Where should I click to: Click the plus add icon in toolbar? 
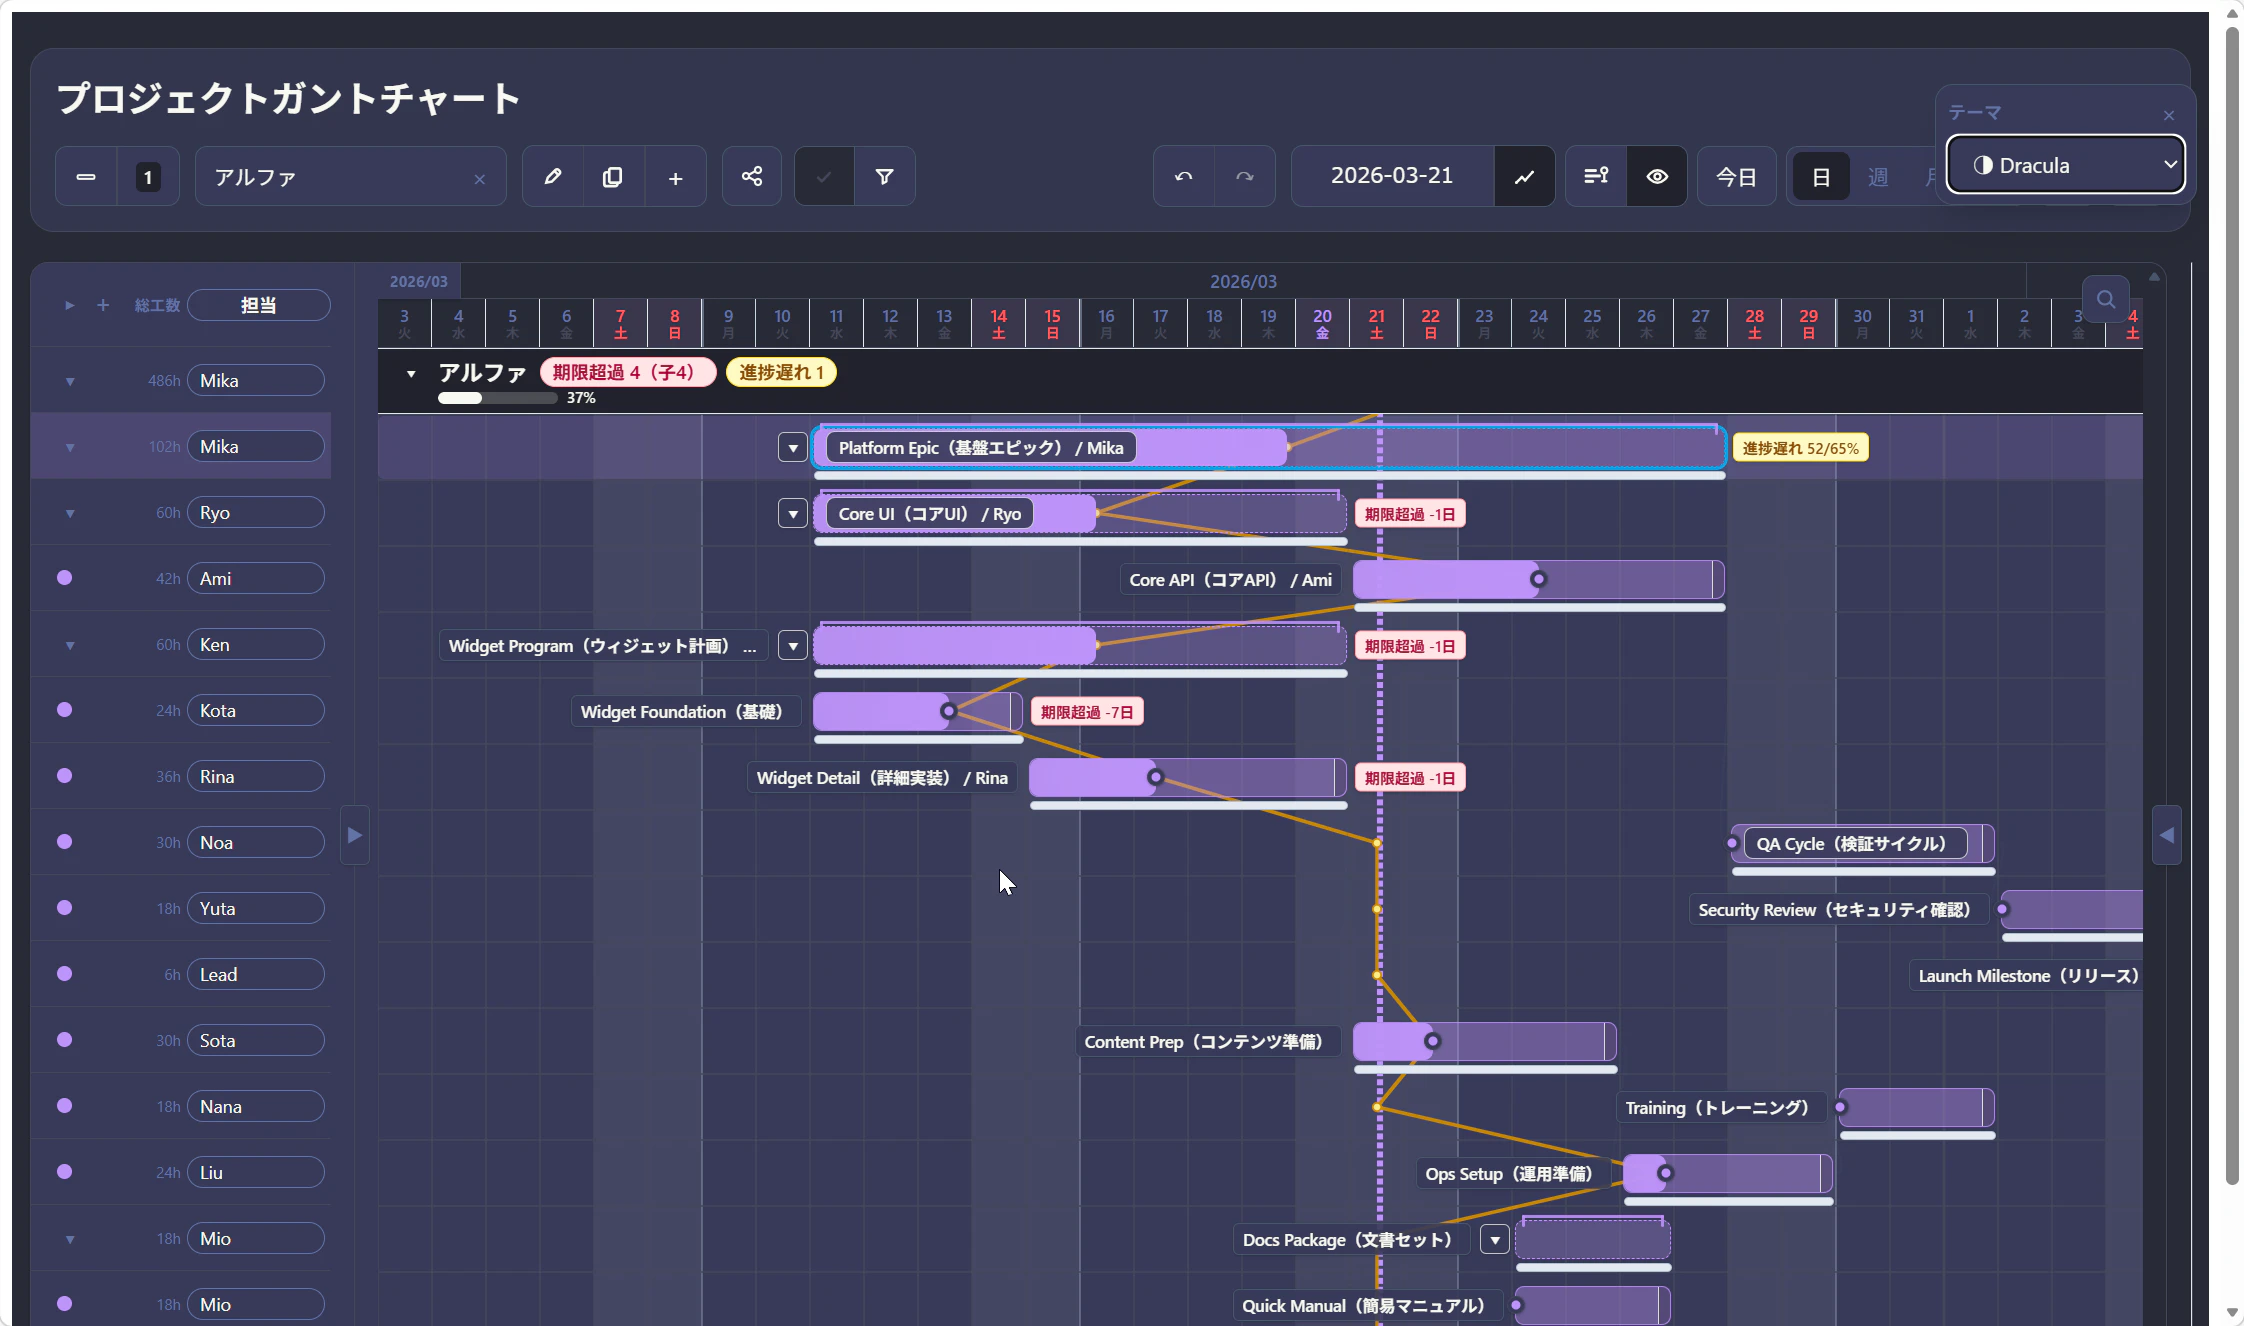pos(675,177)
